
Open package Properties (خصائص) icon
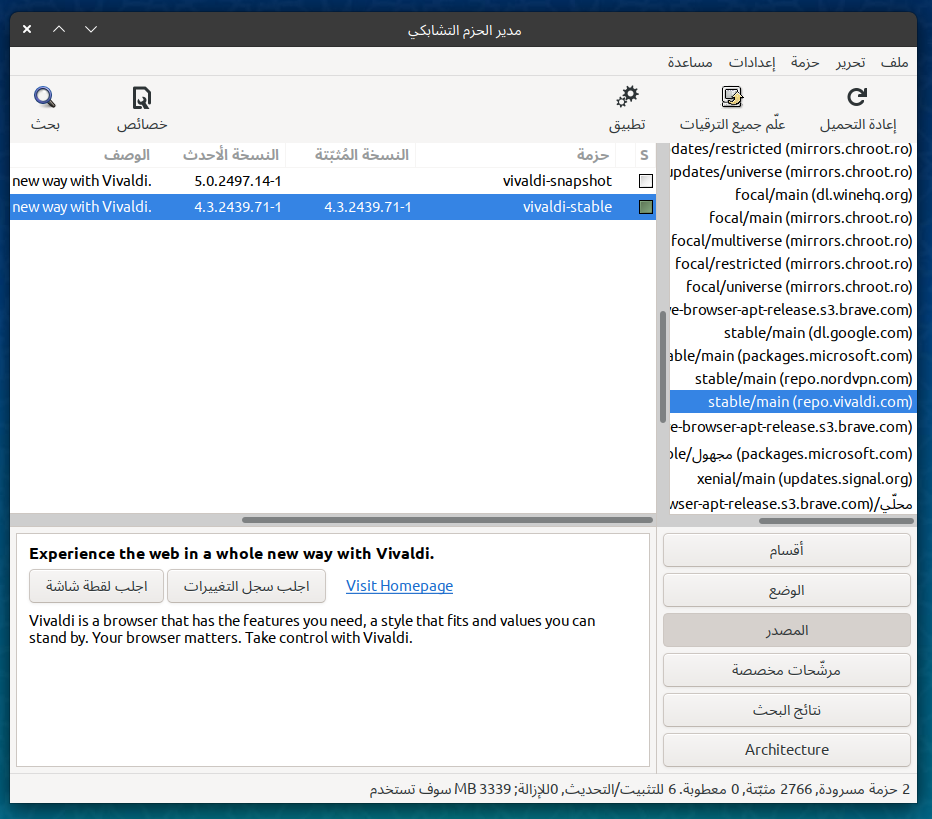tap(142, 98)
